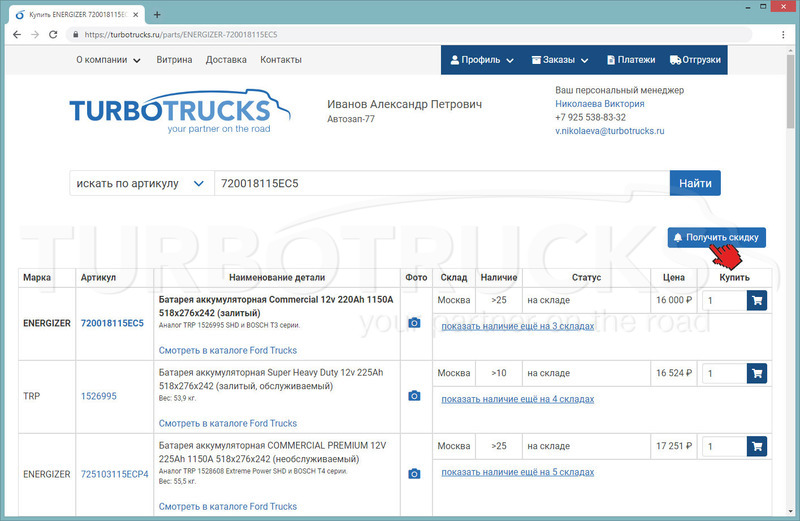Click quantity field for the 17 251 ₽ item

coord(724,446)
